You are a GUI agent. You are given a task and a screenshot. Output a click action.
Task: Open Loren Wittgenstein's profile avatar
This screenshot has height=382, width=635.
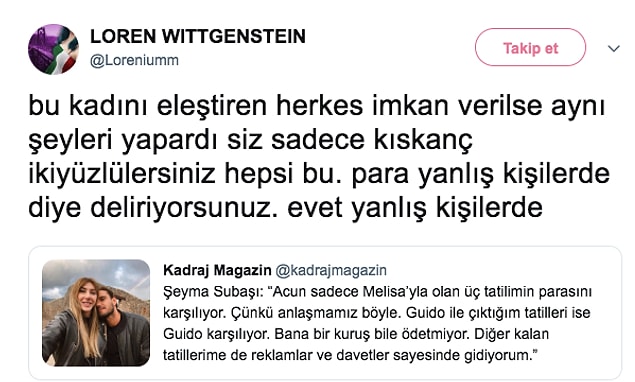[x=53, y=49]
